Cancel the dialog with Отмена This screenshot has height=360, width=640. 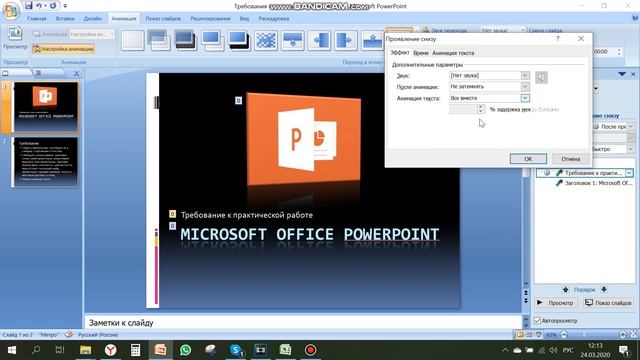571,159
